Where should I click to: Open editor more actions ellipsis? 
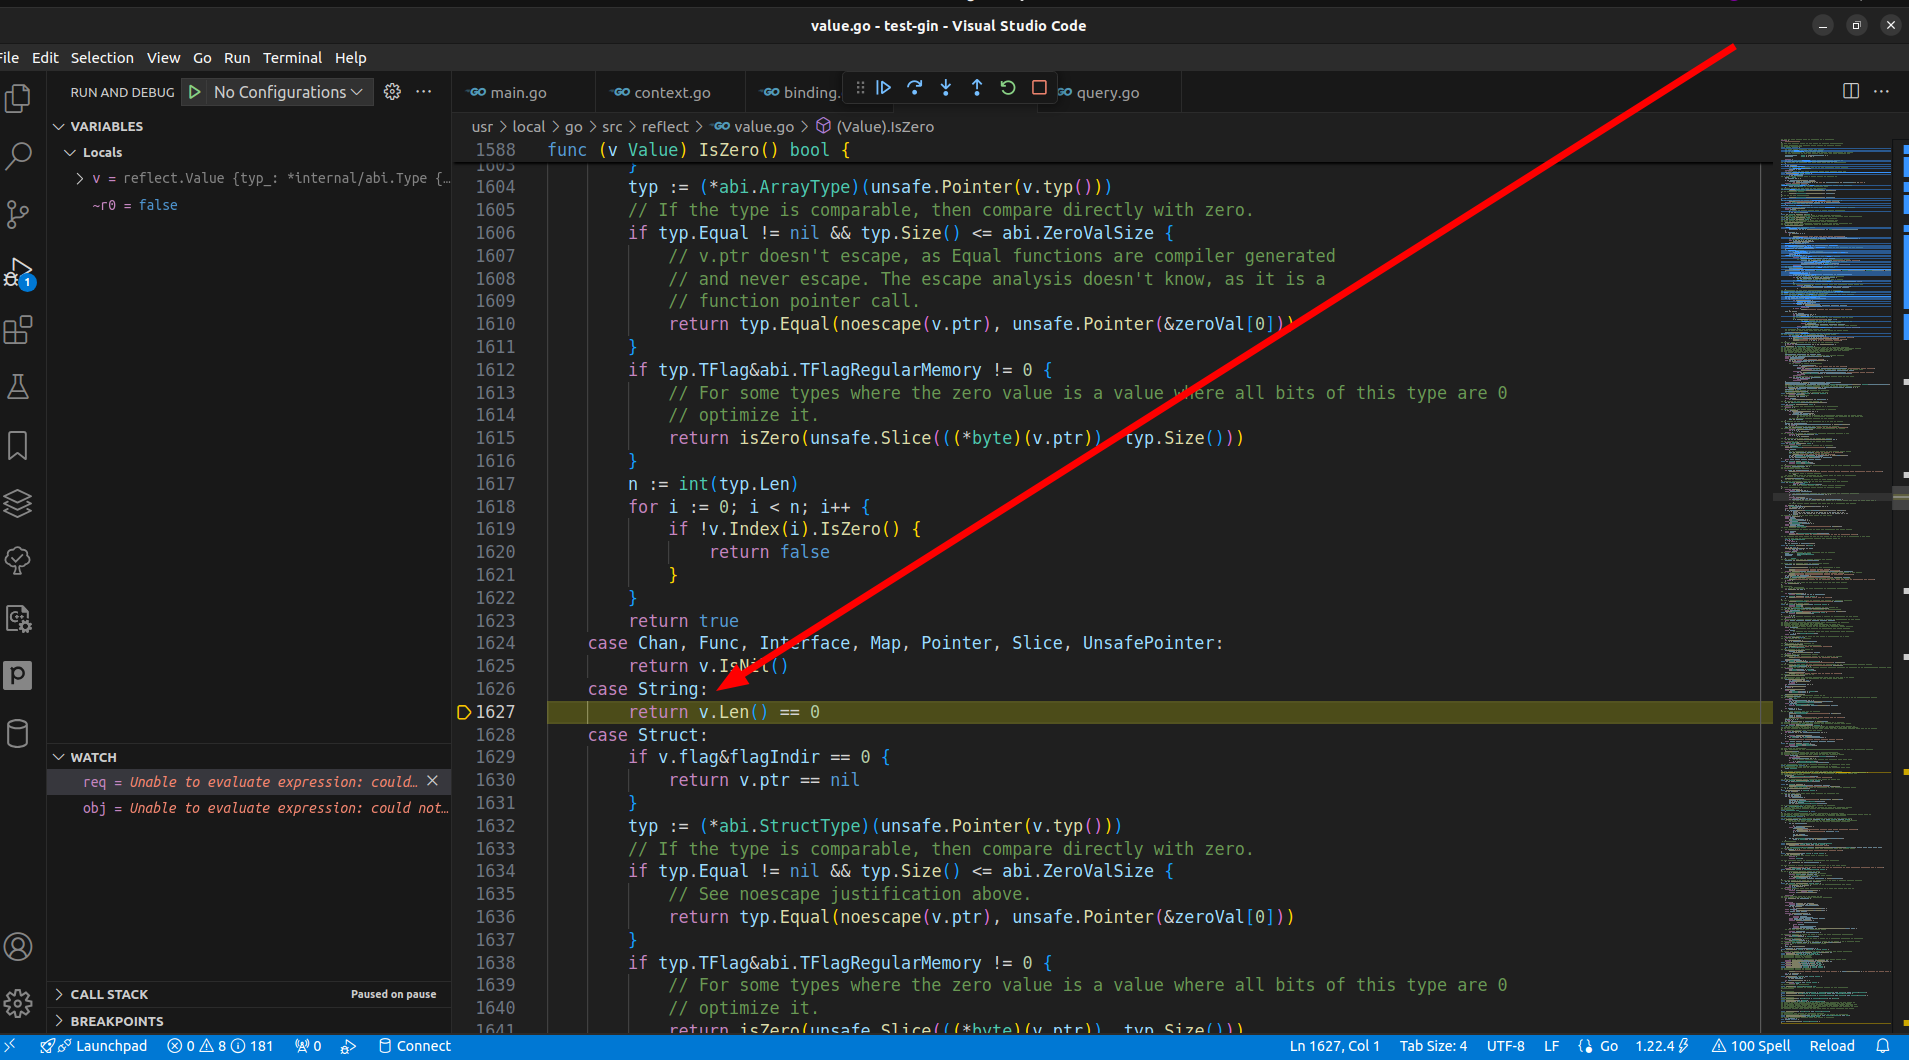click(1882, 91)
